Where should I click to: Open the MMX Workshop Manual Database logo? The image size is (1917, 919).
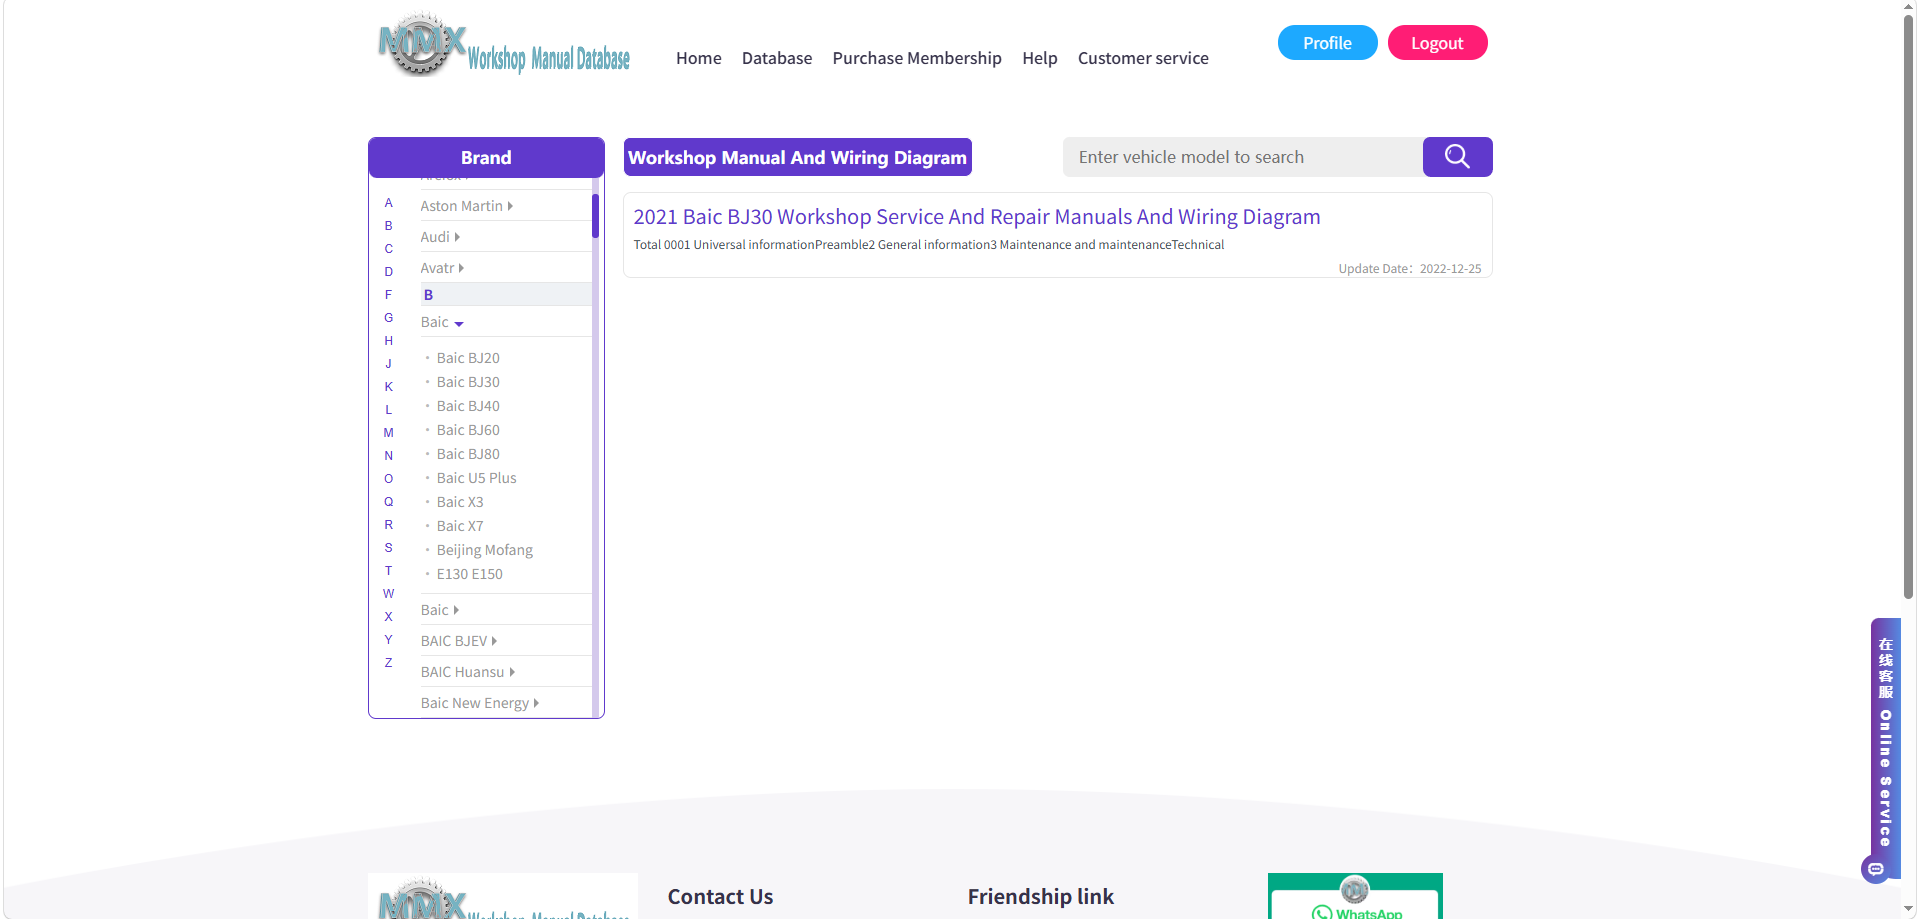pyautogui.click(x=504, y=45)
